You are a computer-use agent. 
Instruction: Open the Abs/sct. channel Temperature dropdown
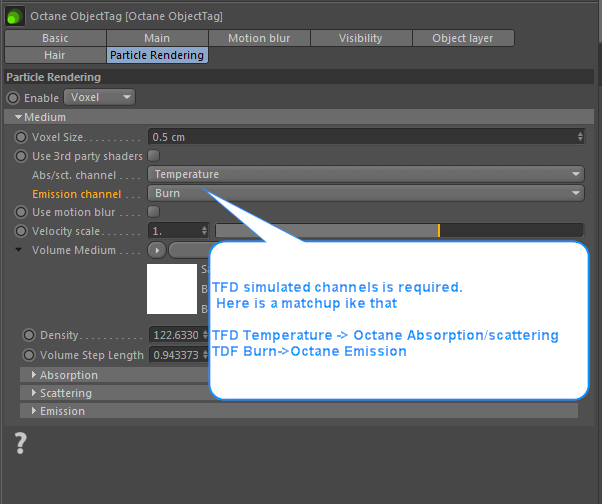click(366, 174)
